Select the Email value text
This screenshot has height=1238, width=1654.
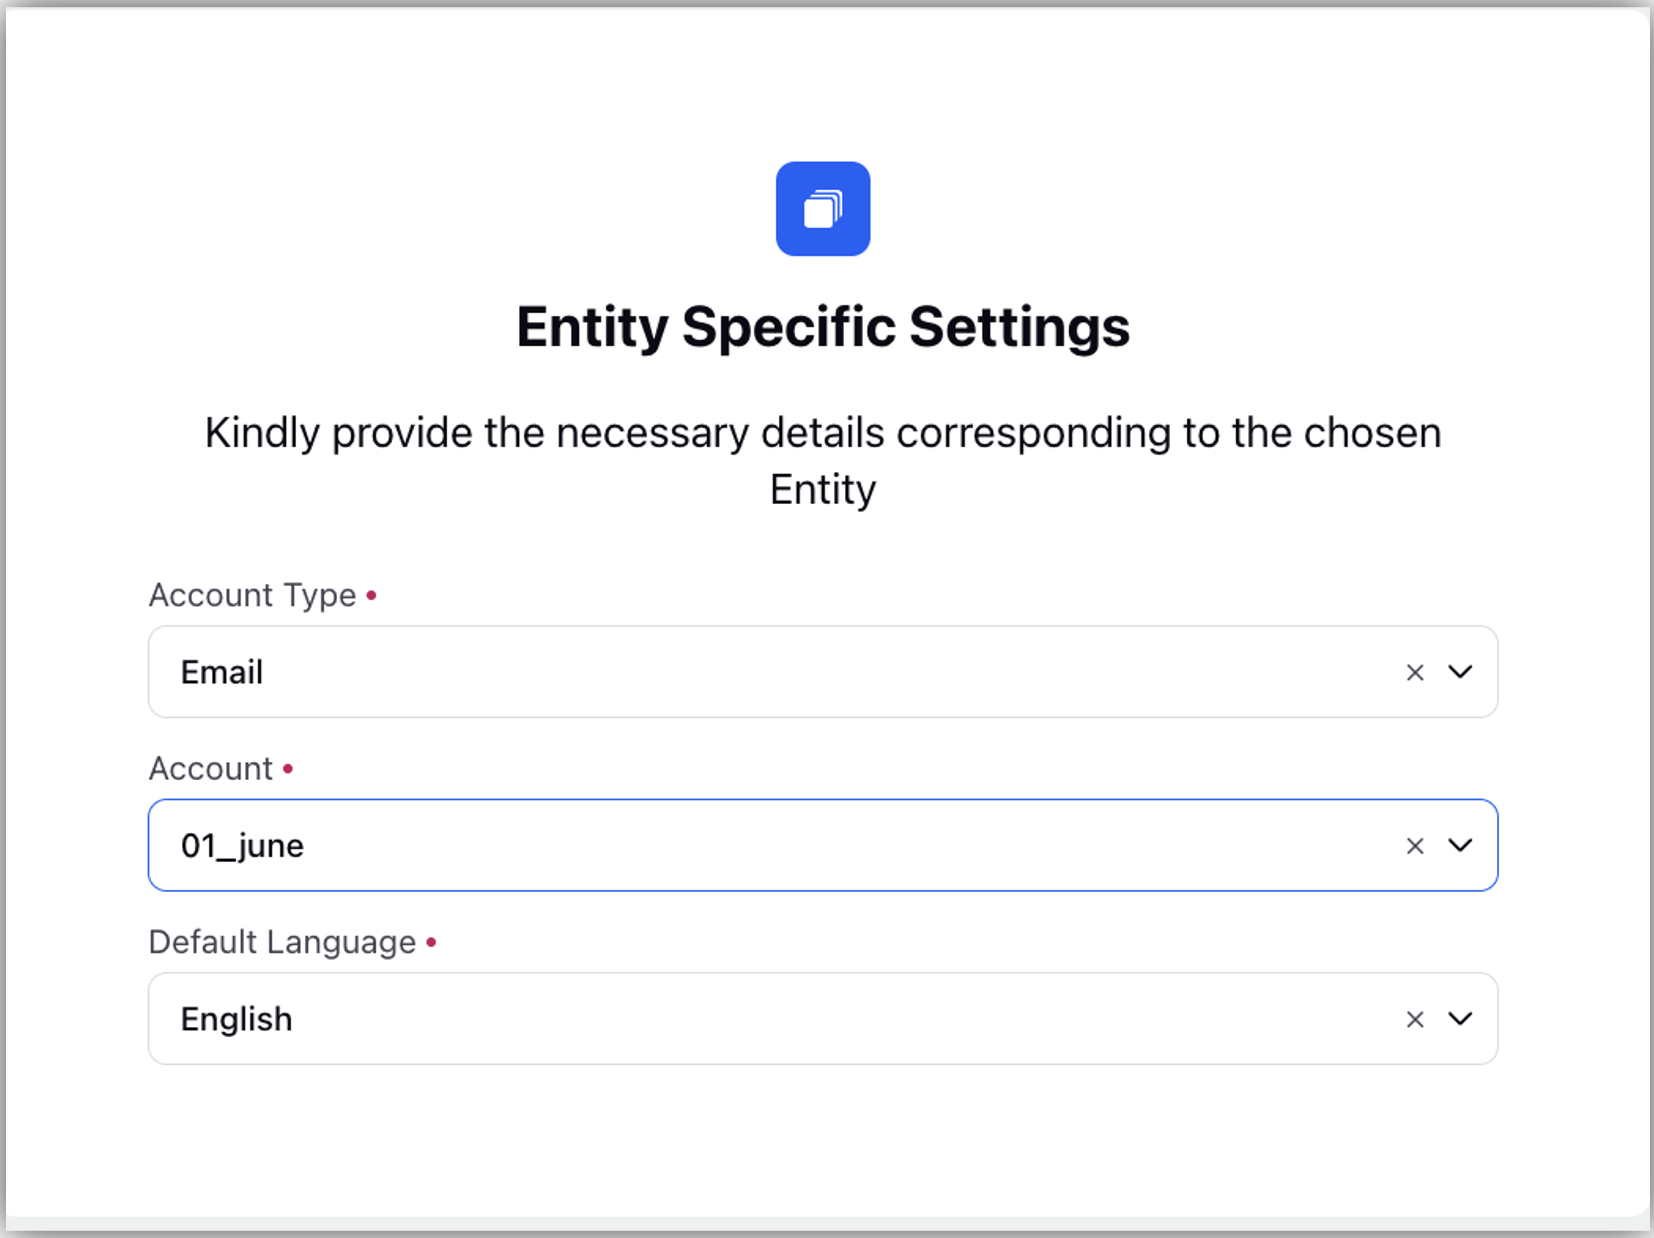tap(222, 672)
